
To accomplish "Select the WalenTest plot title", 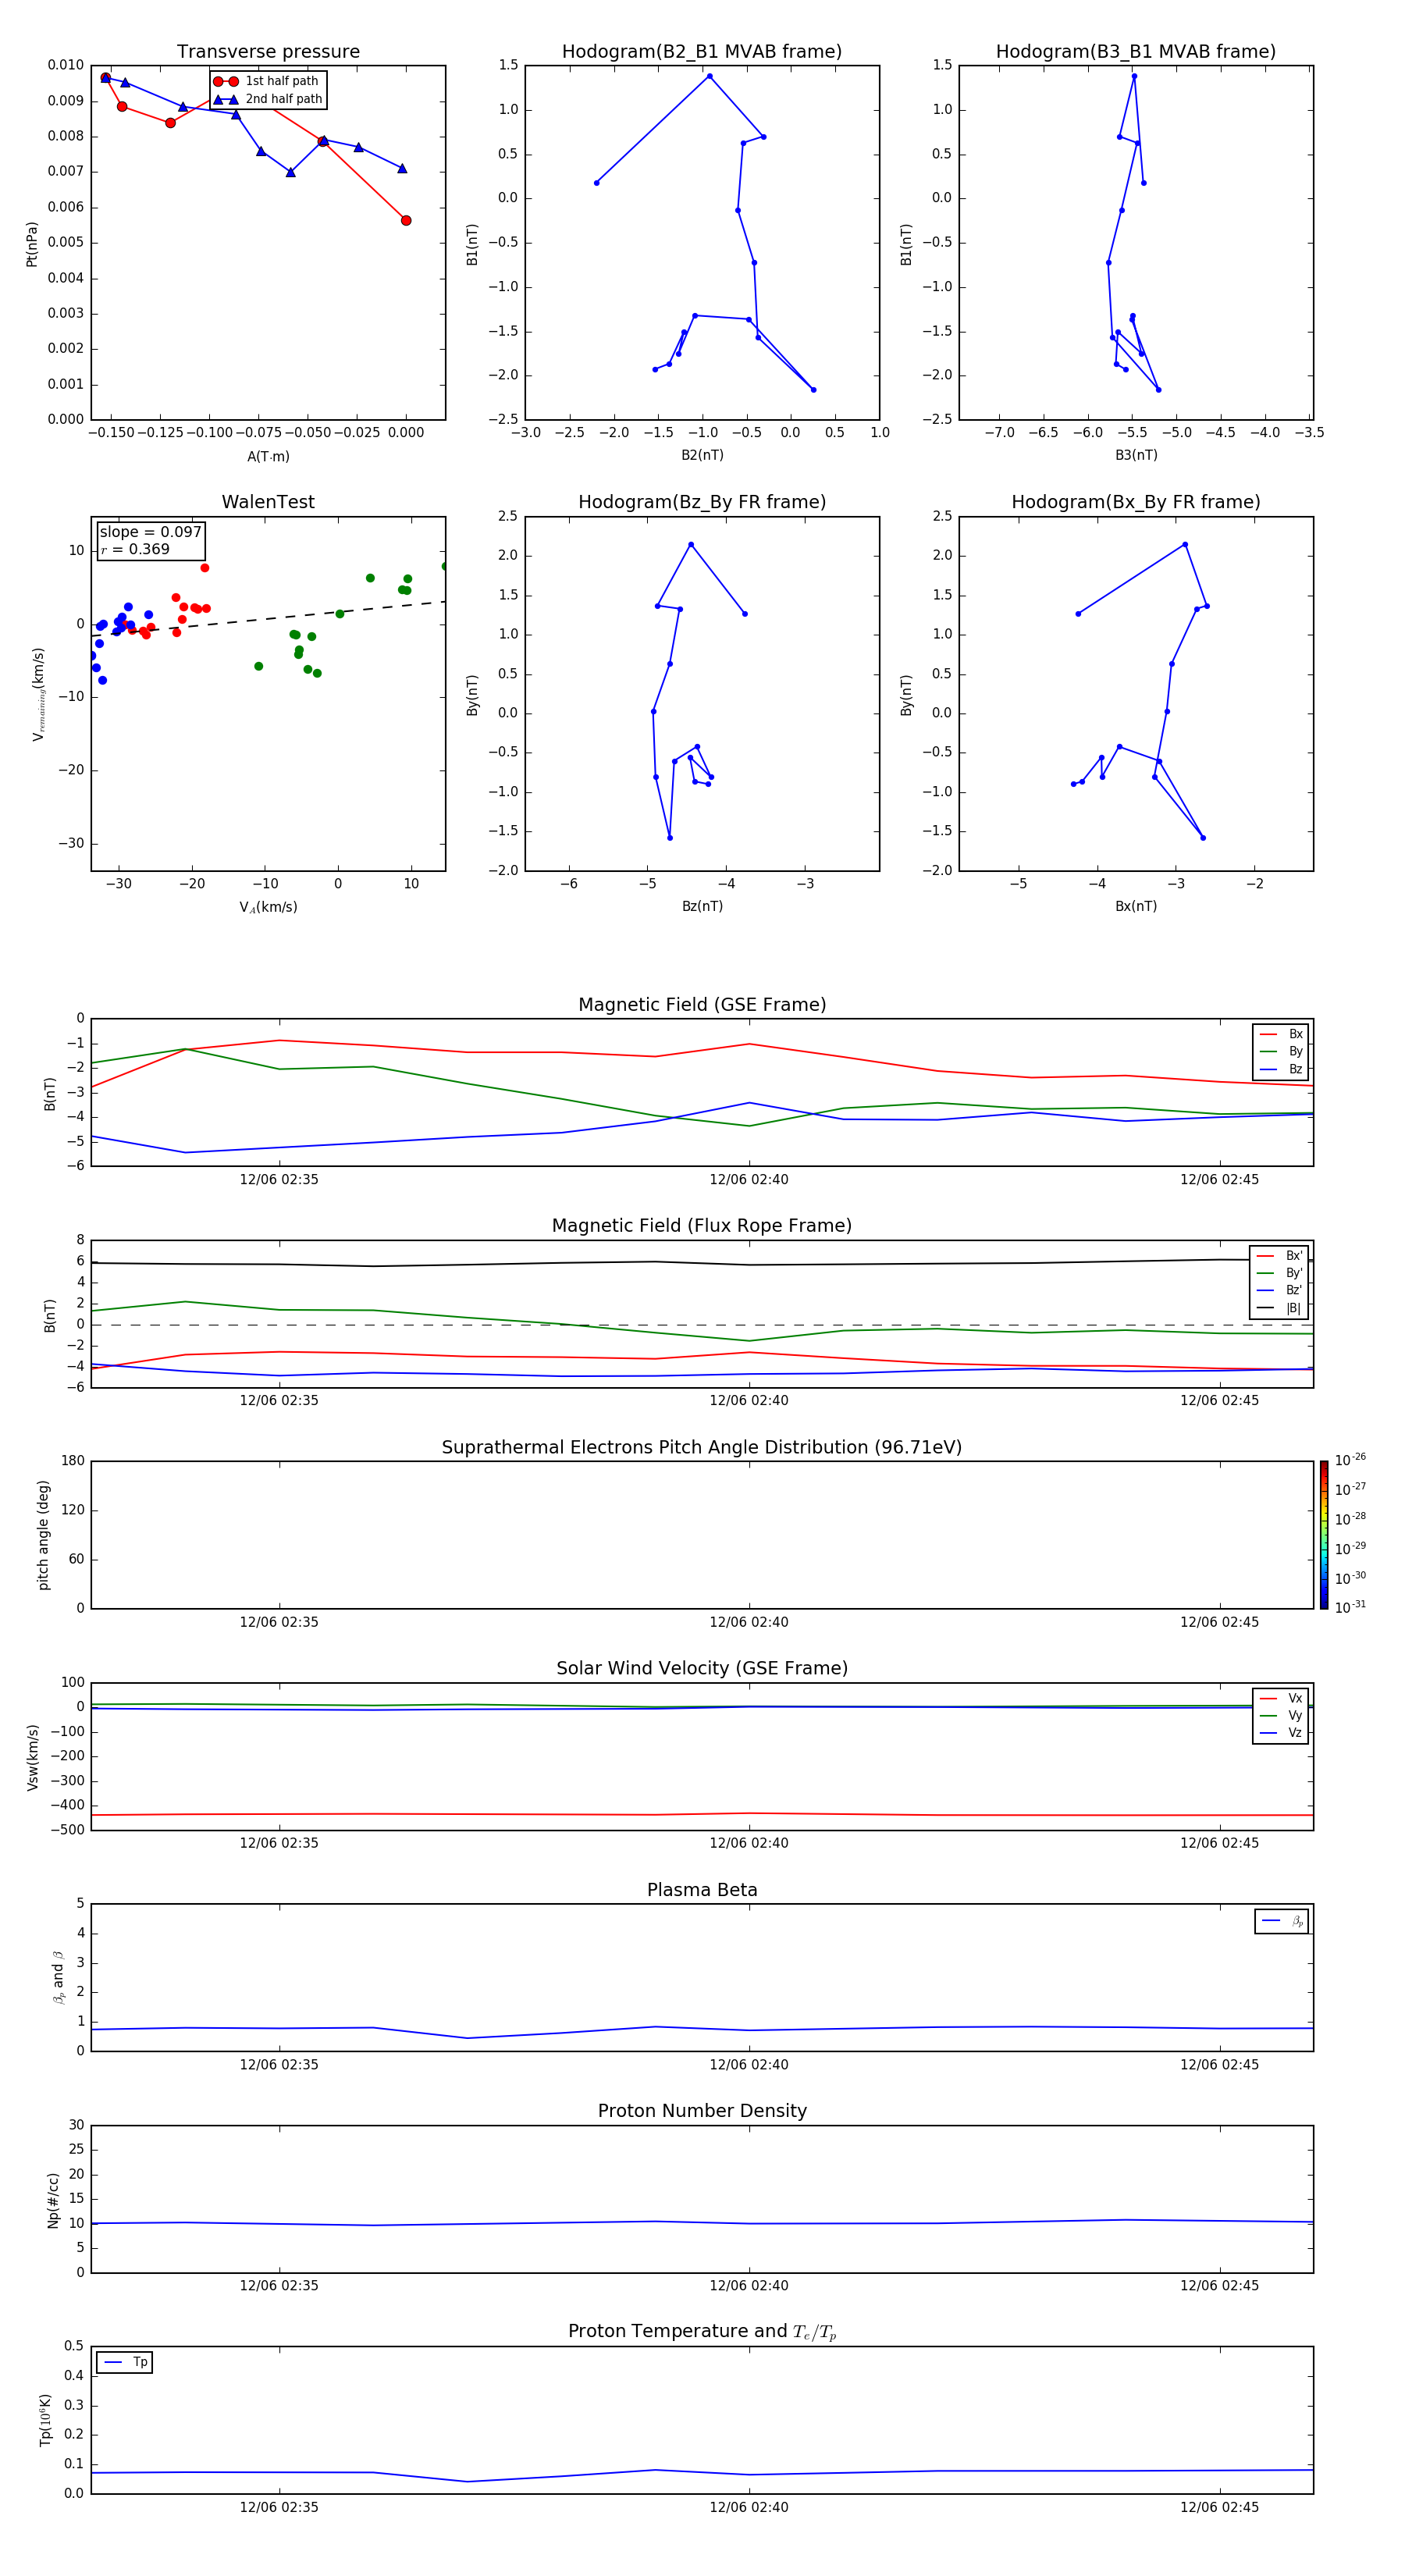I will coord(268,502).
